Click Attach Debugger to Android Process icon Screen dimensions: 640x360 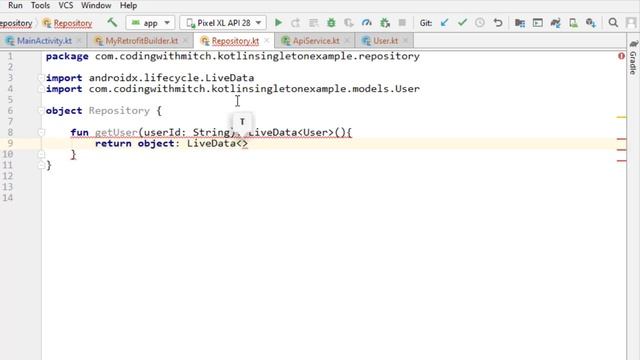(384, 23)
